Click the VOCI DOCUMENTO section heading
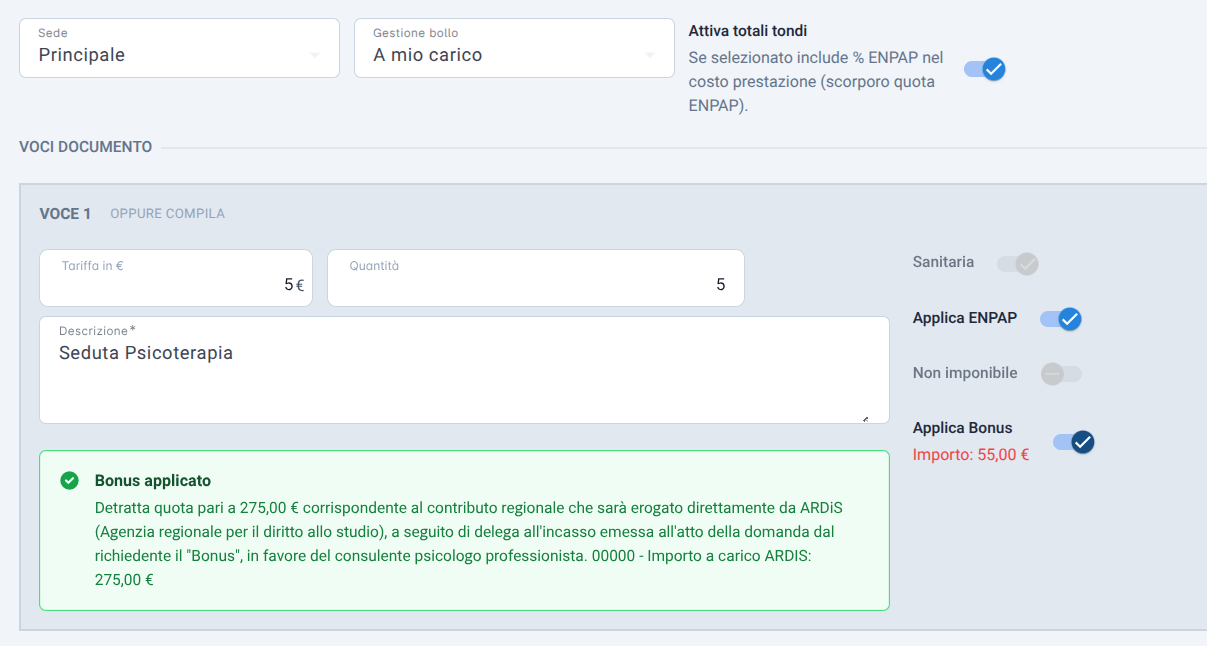Viewport: 1207px width, 646px height. [86, 147]
